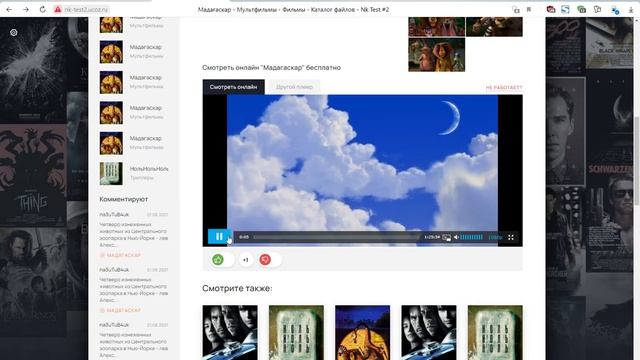Click the downloads arrow icon in the toolbar
This screenshot has width=640, height=360.
[631, 9]
